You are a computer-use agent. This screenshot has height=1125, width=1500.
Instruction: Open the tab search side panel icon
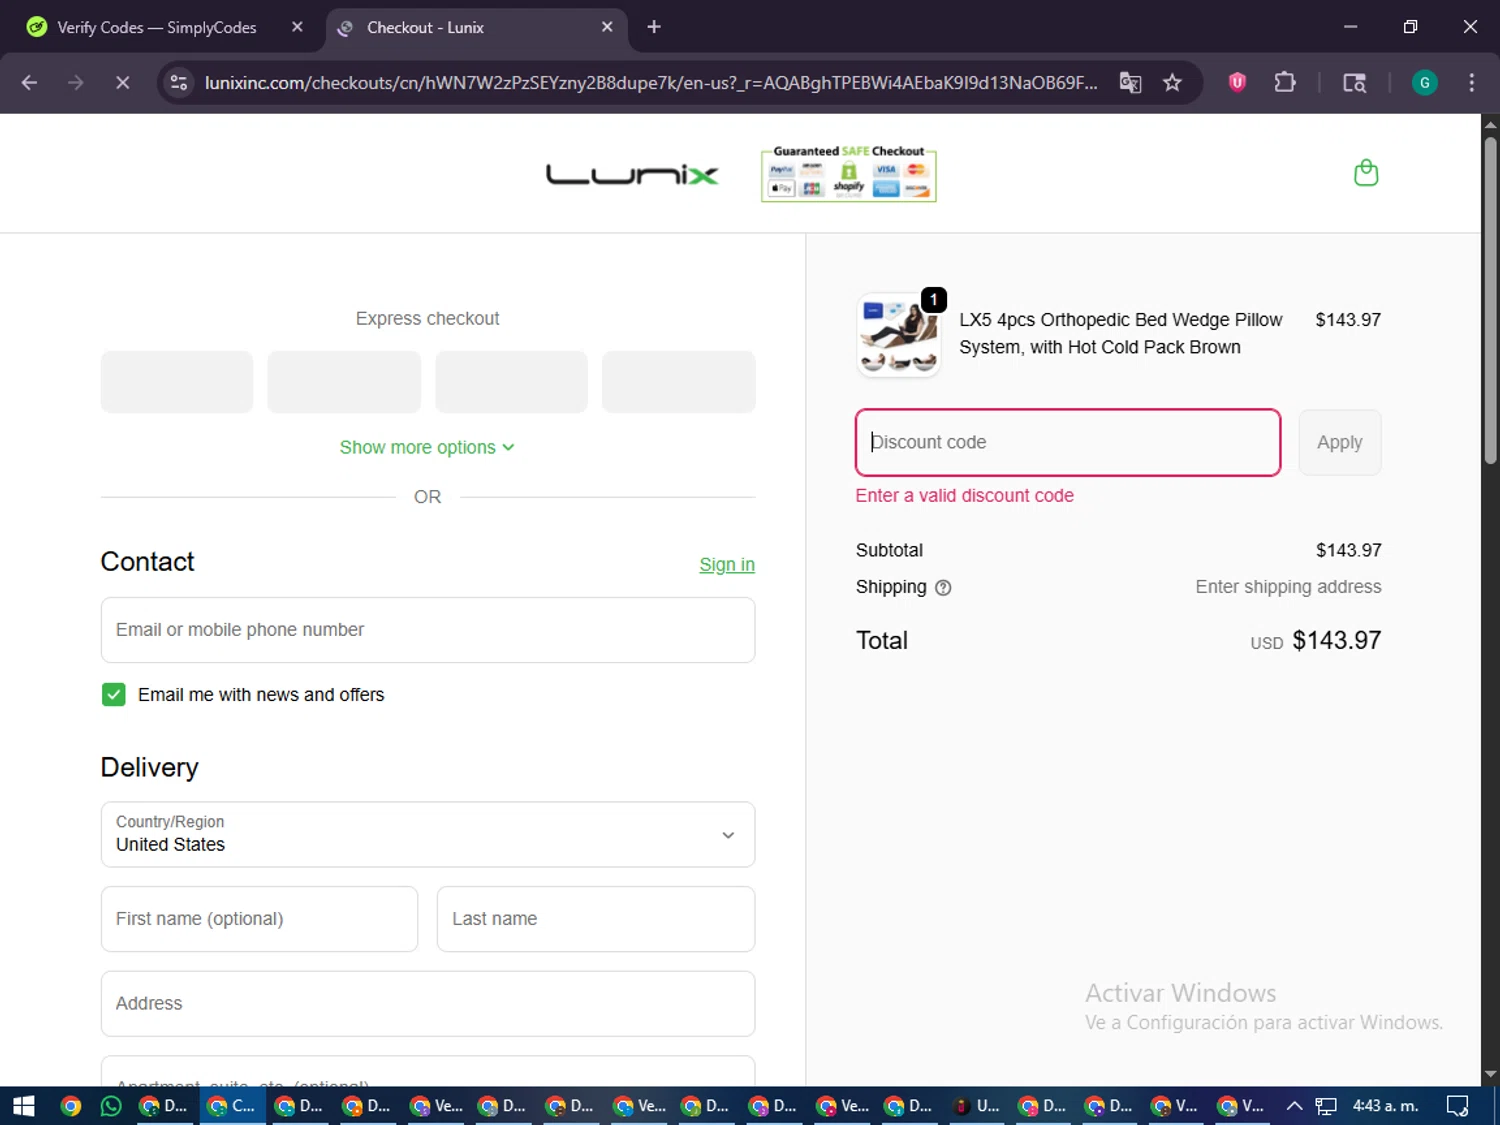tap(1354, 83)
